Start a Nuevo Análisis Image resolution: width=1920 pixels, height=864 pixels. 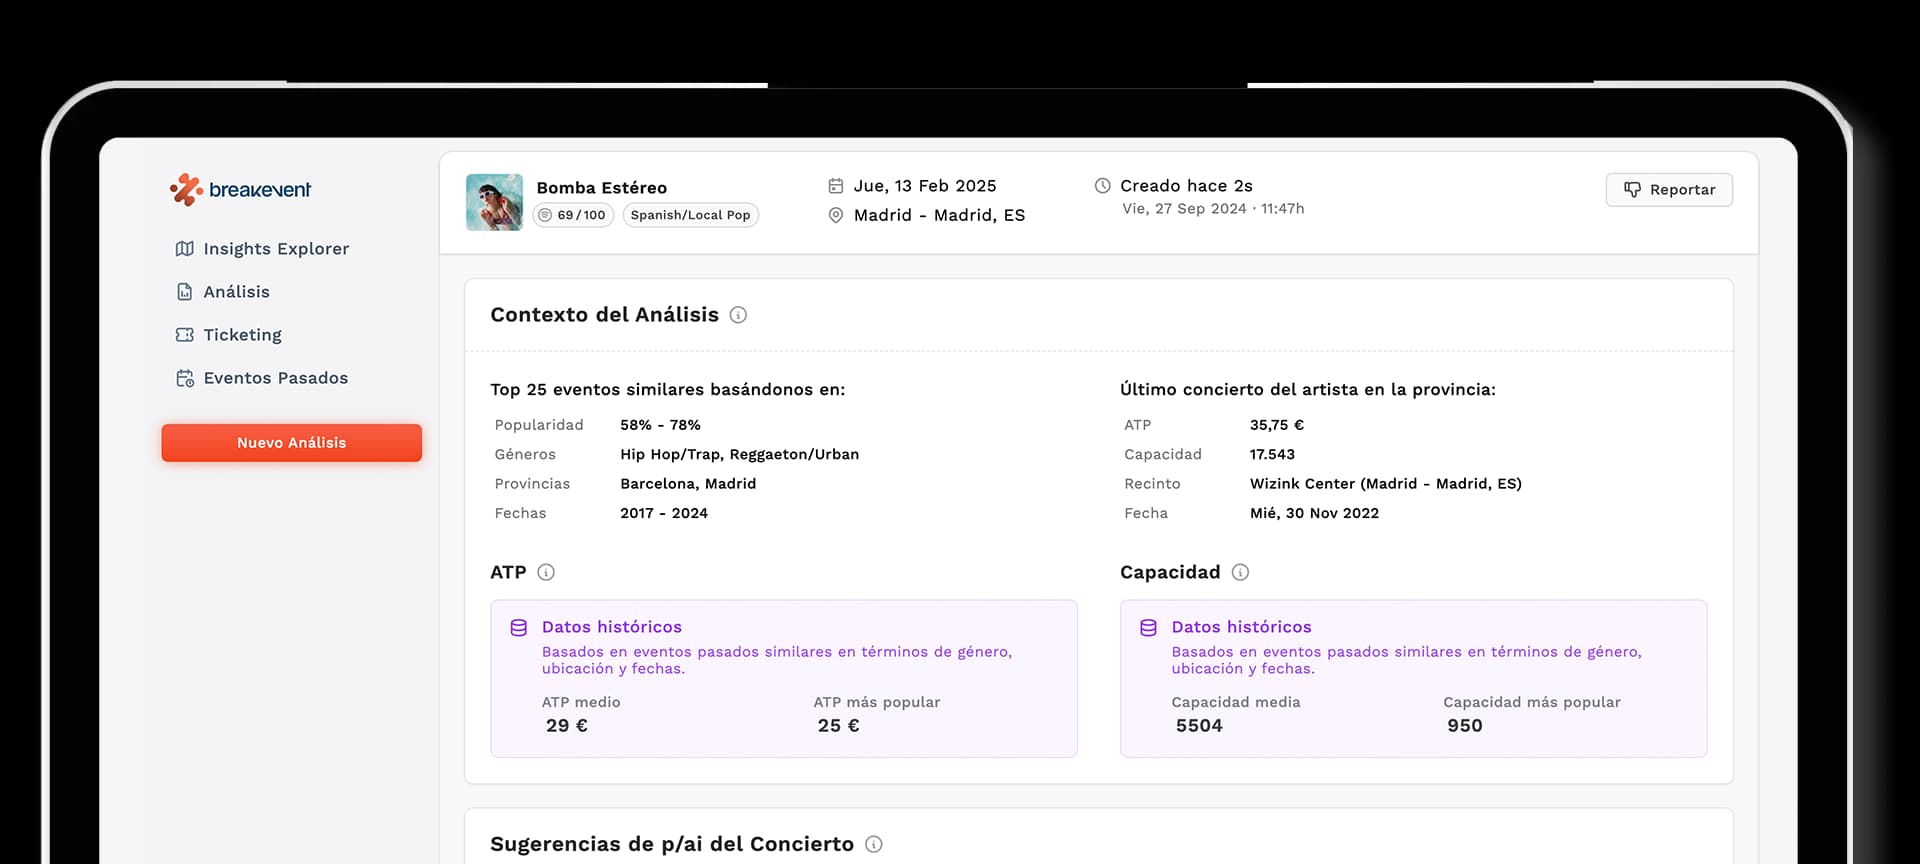[292, 443]
